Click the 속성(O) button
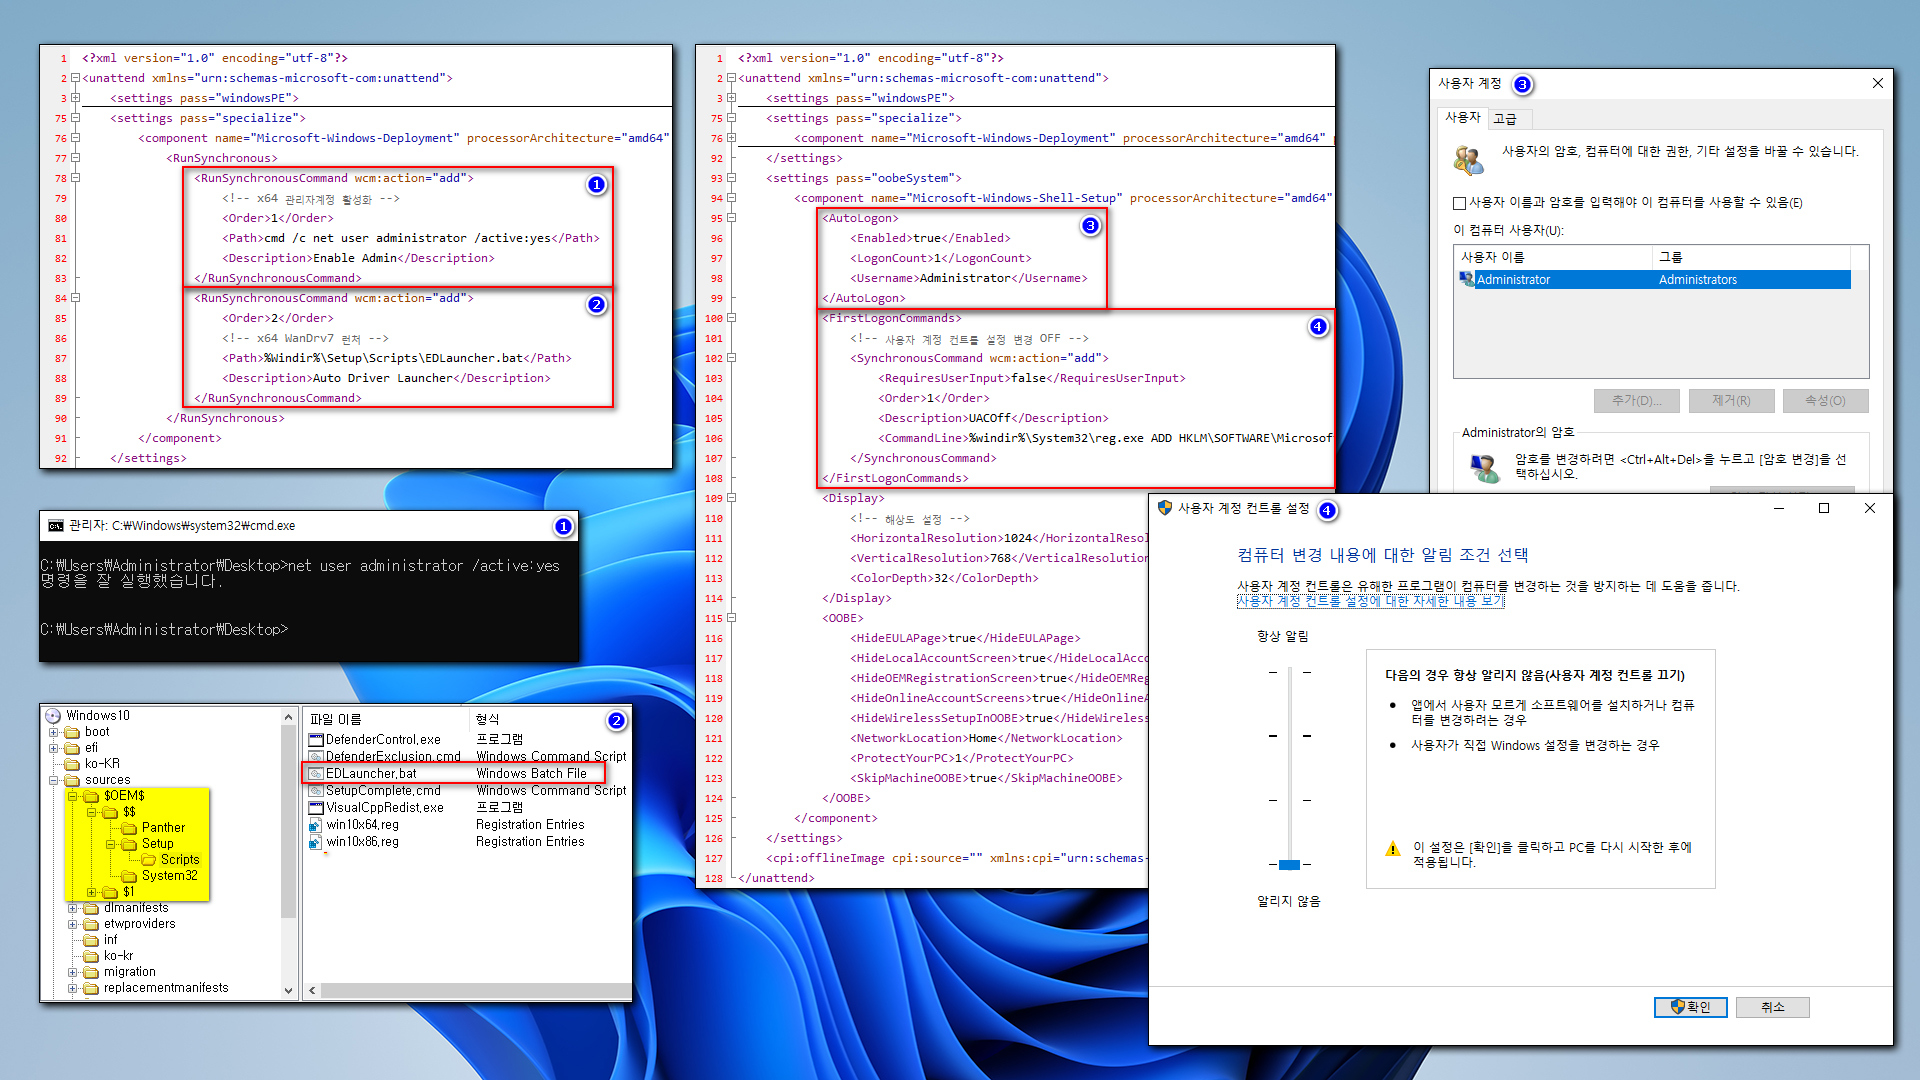 click(x=1825, y=401)
